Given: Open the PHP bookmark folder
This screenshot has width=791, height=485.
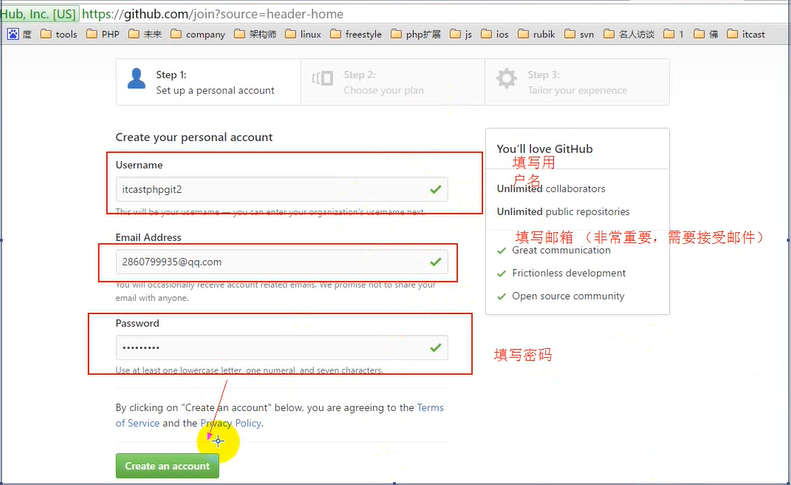Looking at the screenshot, I should (x=103, y=34).
